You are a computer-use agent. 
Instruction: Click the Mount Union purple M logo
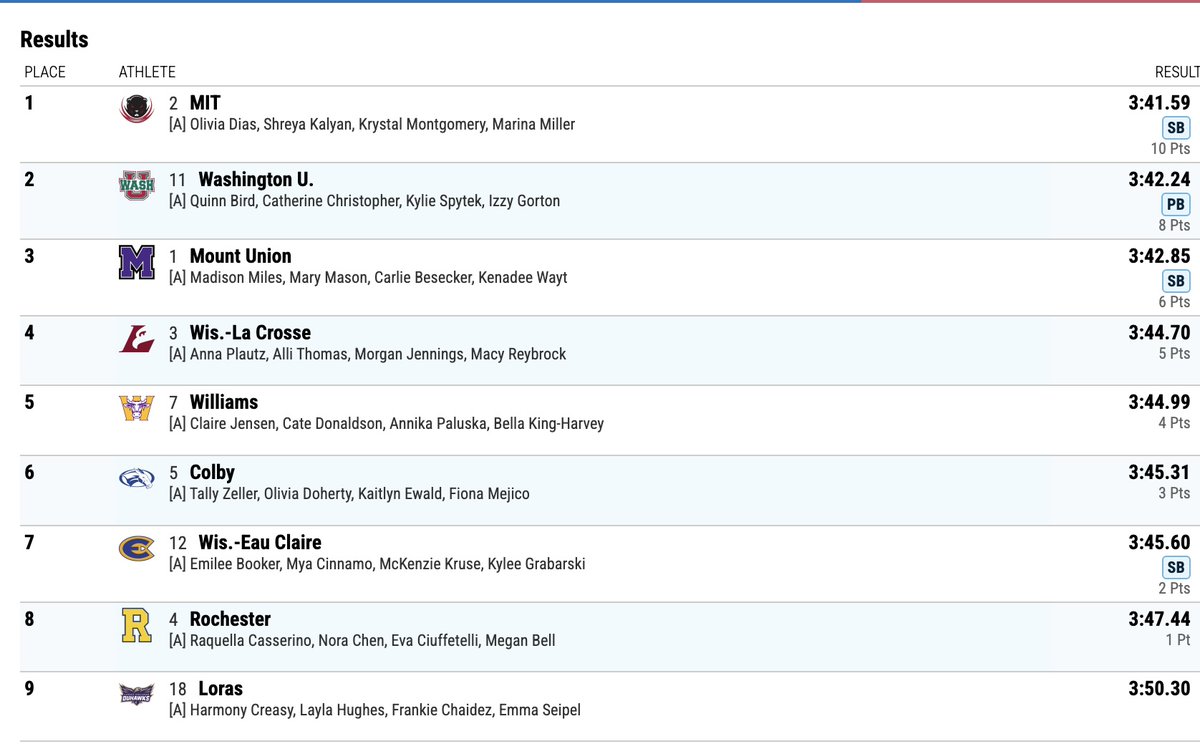135,263
